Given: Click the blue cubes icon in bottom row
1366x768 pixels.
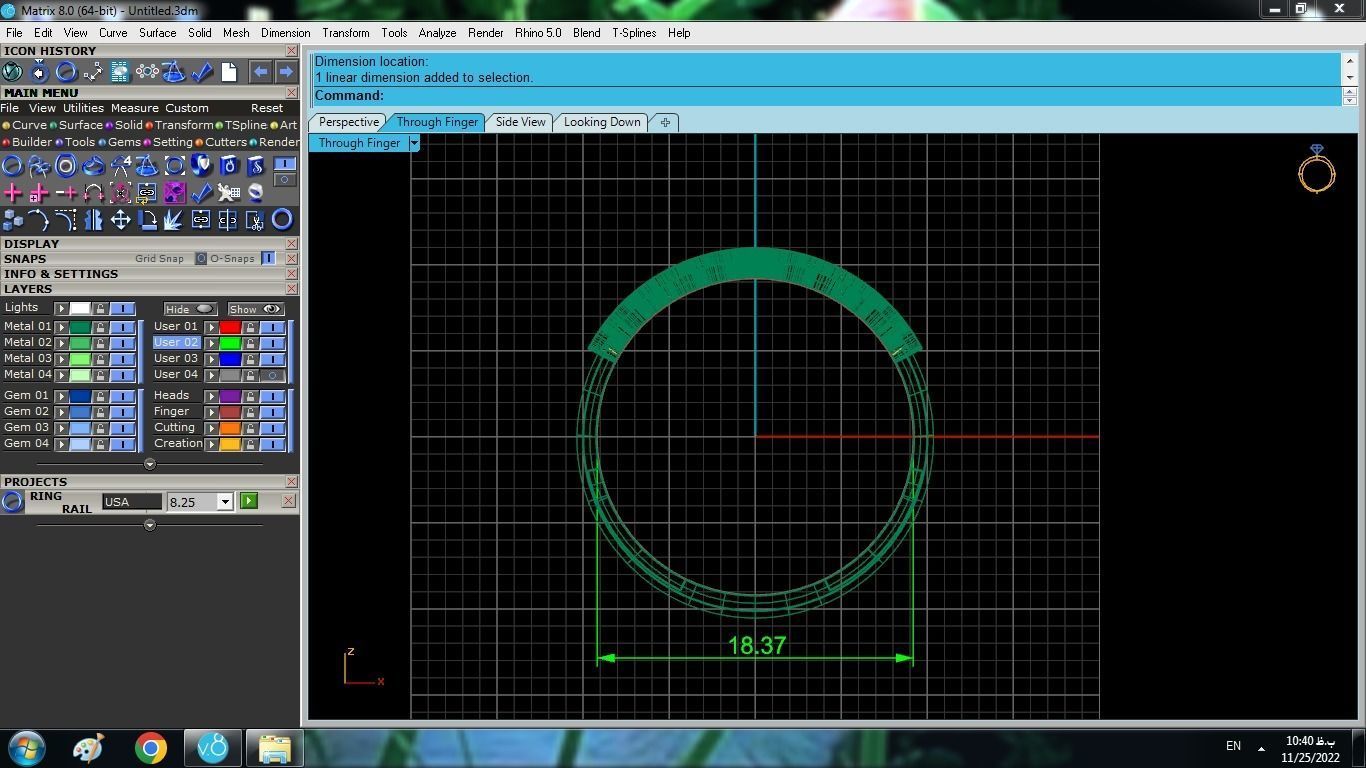Looking at the screenshot, I should (x=12, y=220).
